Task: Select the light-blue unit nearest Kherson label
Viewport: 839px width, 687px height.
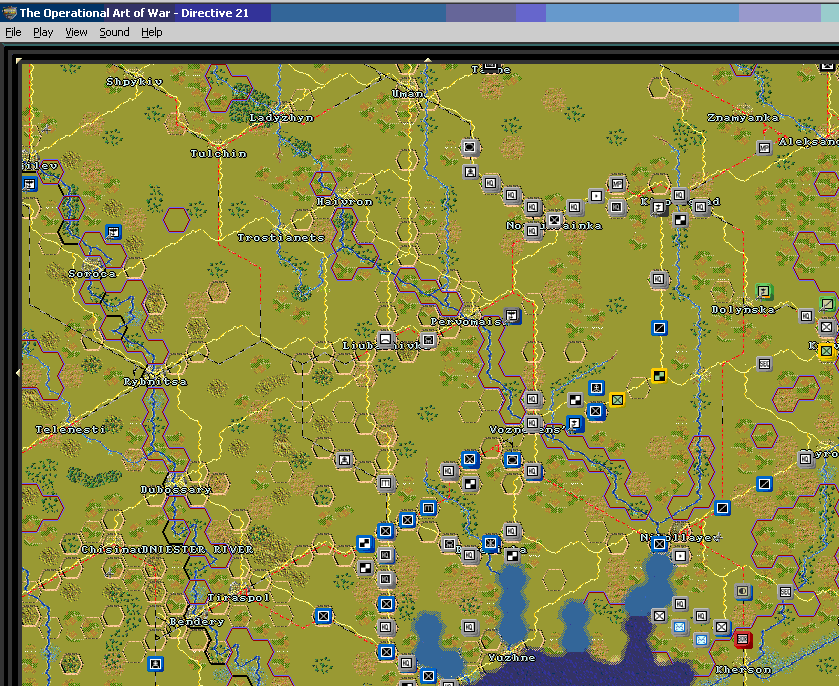Action: tap(701, 639)
